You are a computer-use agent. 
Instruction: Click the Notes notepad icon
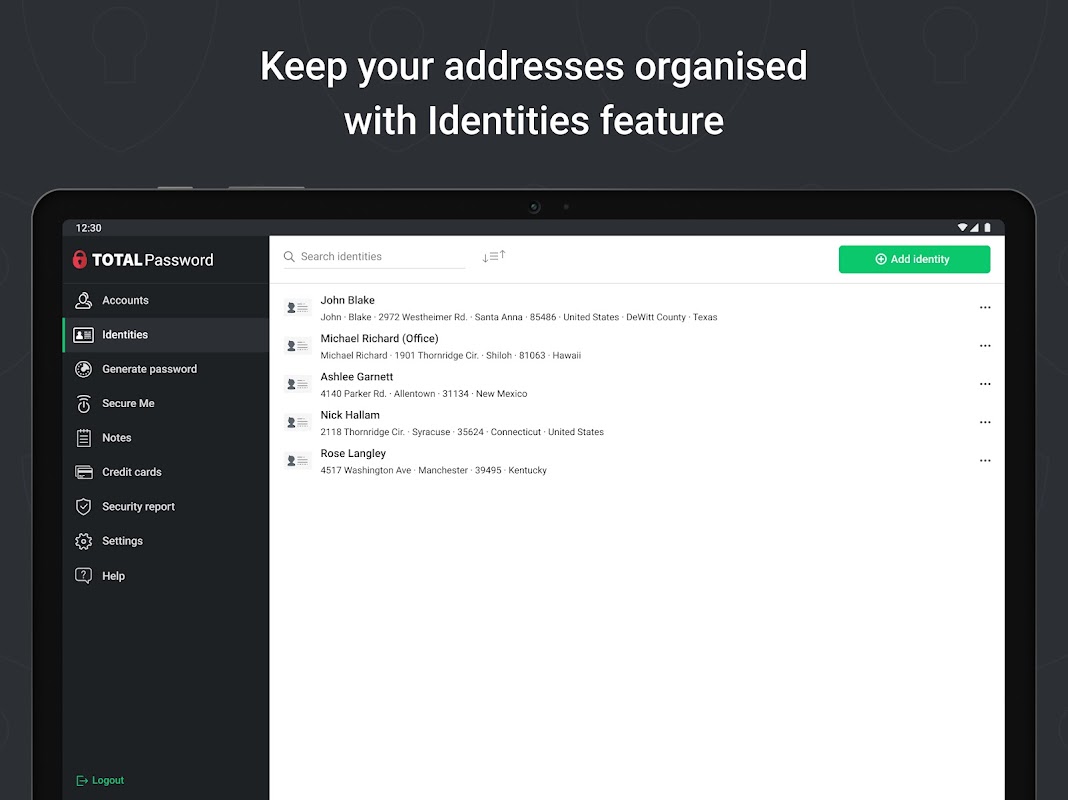coord(83,438)
